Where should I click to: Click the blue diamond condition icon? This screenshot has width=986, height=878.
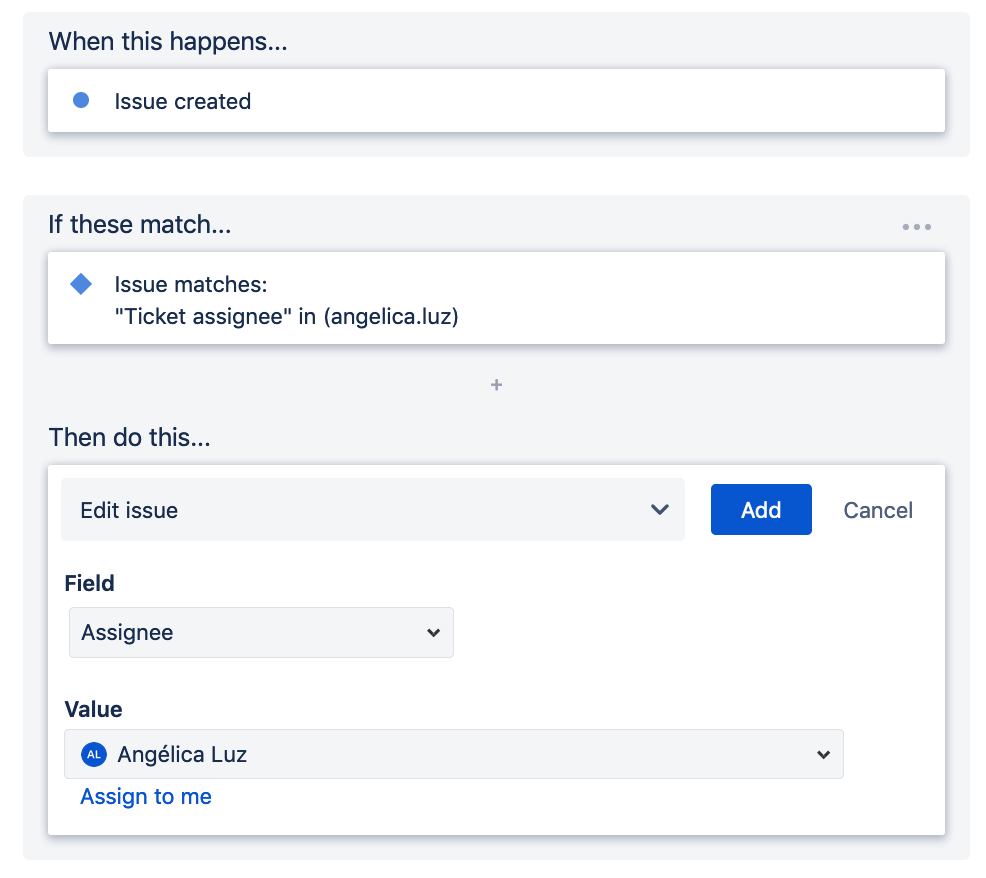pyautogui.click(x=81, y=285)
